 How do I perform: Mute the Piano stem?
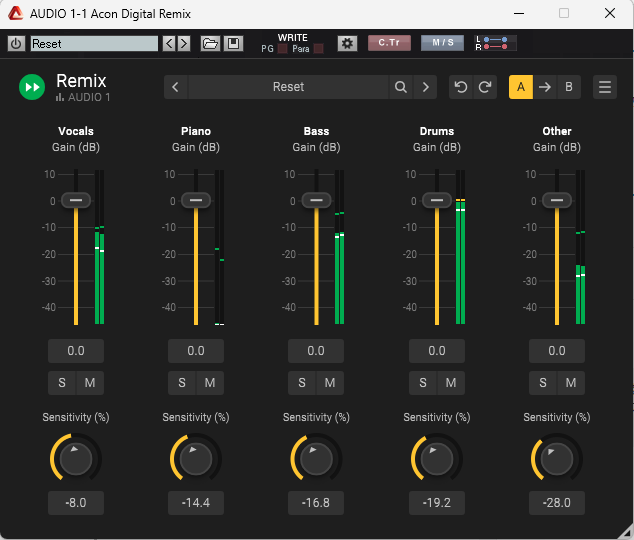[210, 383]
